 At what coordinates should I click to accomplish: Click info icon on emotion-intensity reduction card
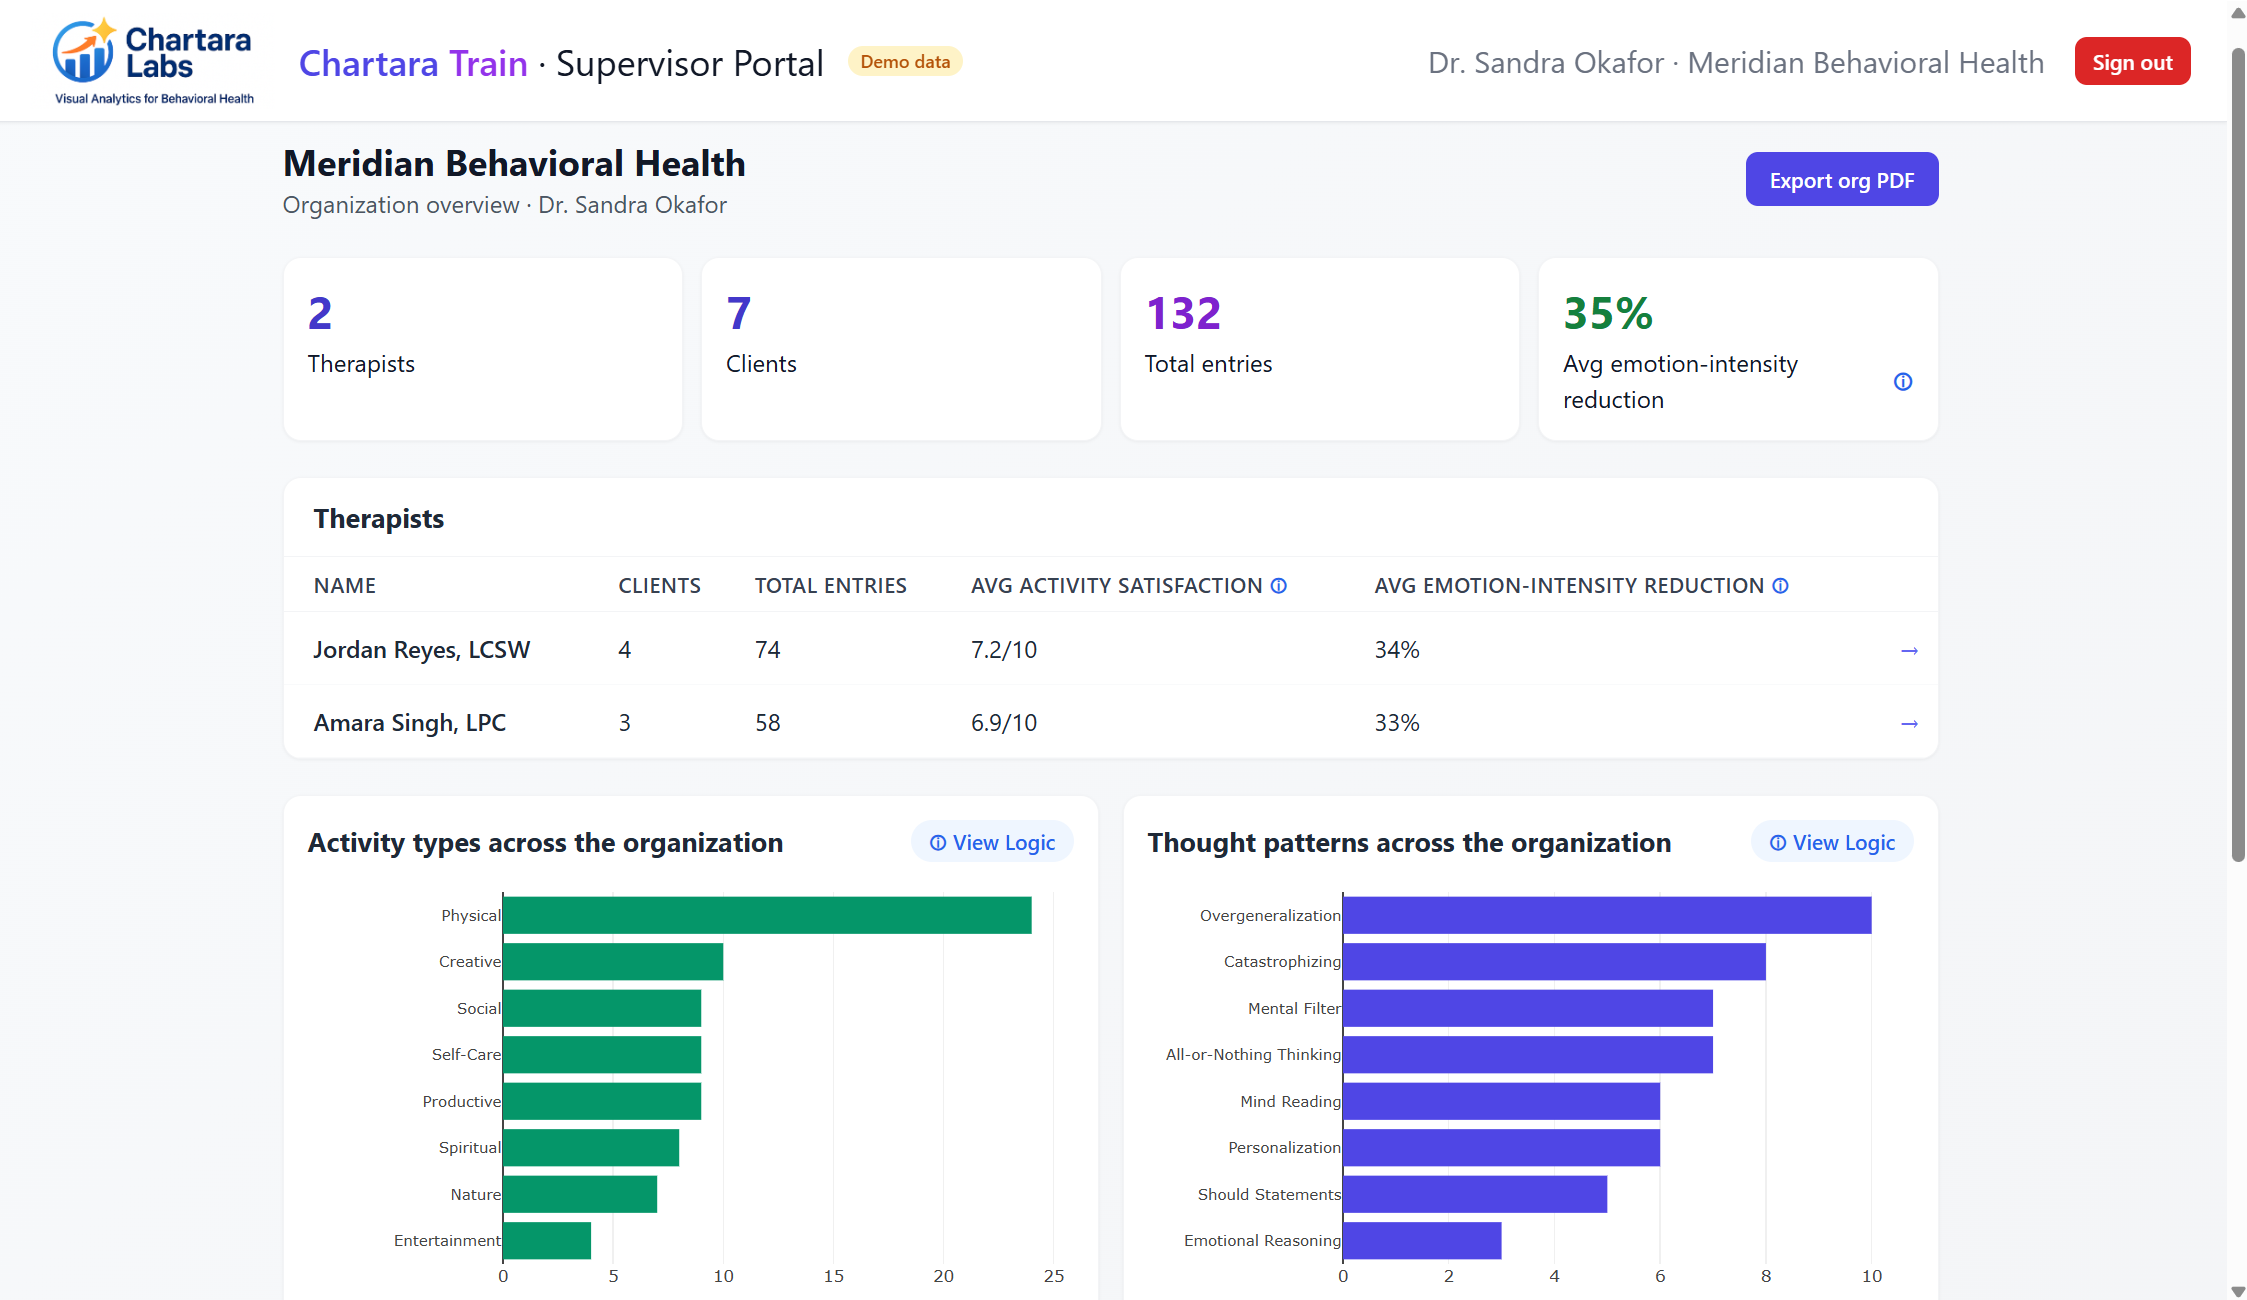(1903, 382)
